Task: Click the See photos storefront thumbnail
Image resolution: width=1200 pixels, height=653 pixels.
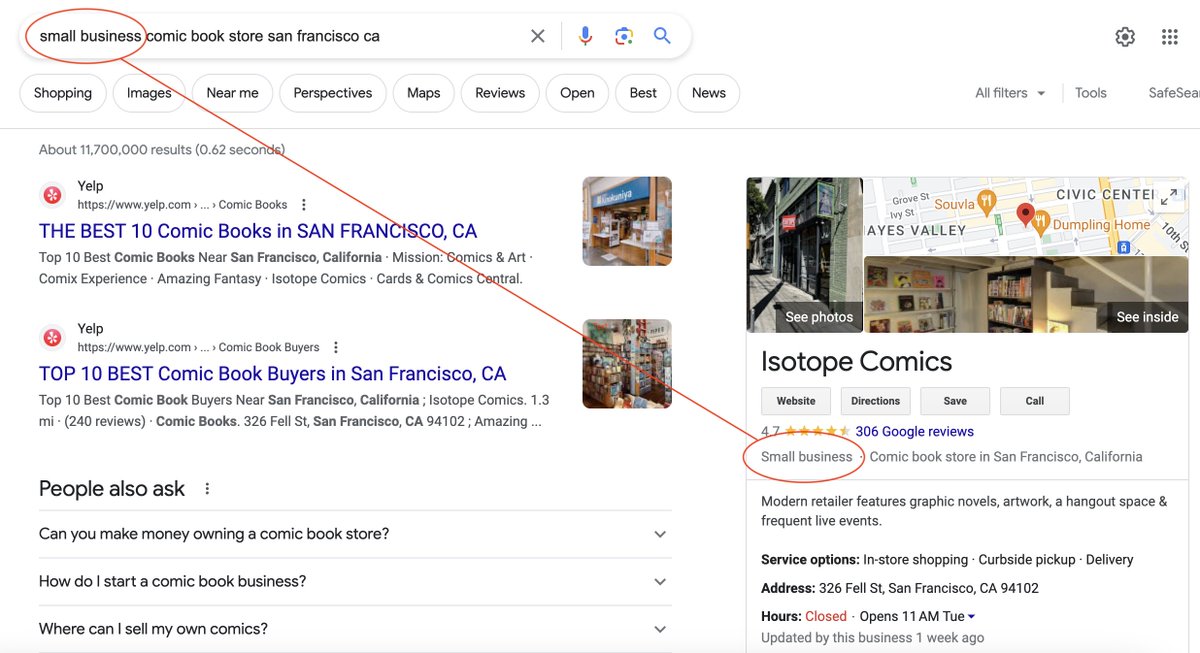Action: click(x=805, y=255)
